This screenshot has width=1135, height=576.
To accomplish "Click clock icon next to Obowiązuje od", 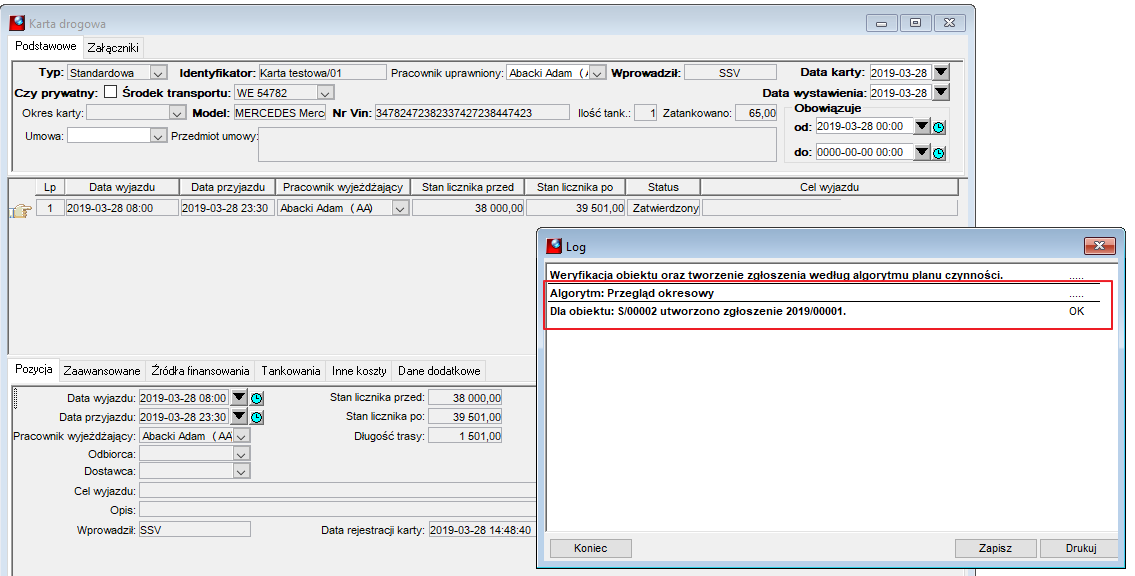I will [939, 127].
